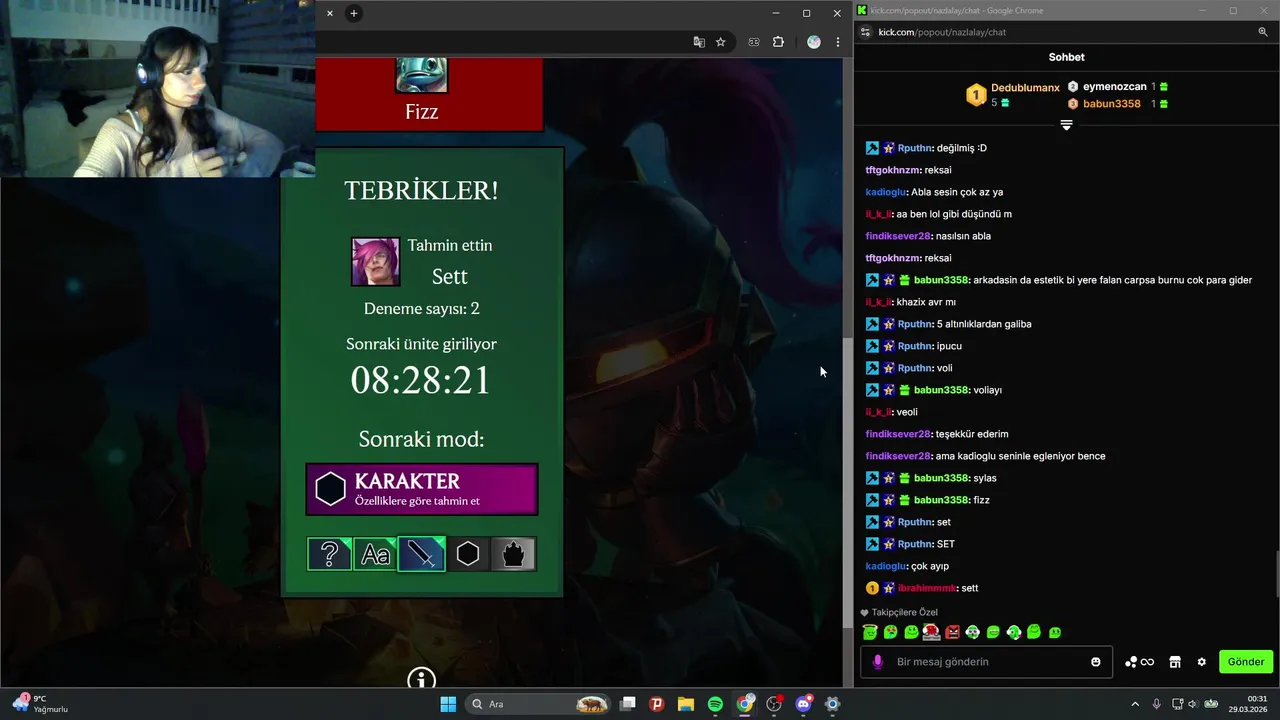Click the chat panel scrollbar
The image size is (1280, 720).
click(1276, 573)
